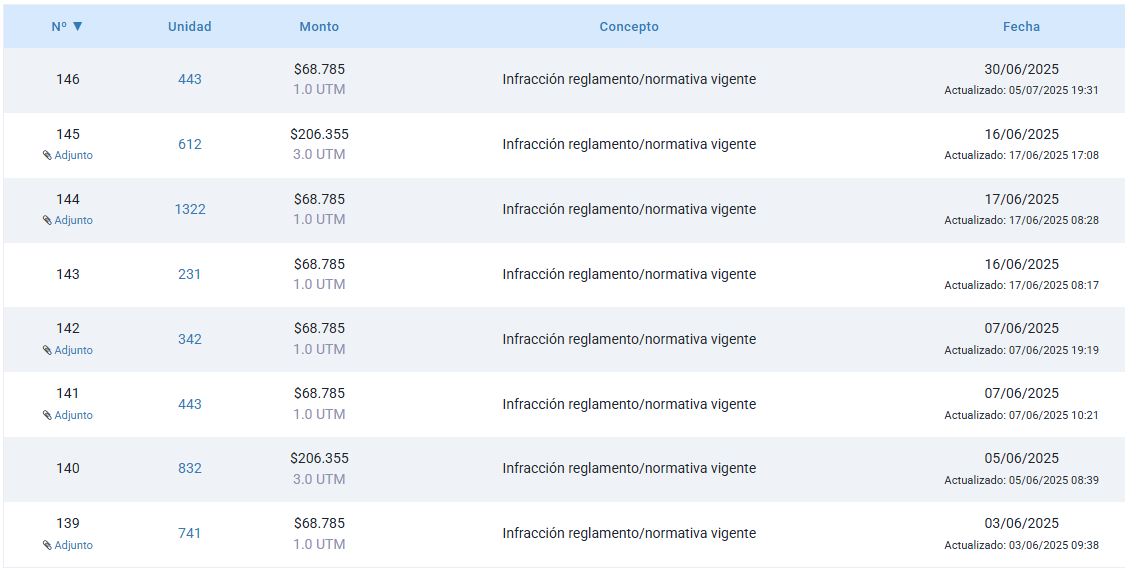Open Adjunto attachment link for row 139

[73, 546]
